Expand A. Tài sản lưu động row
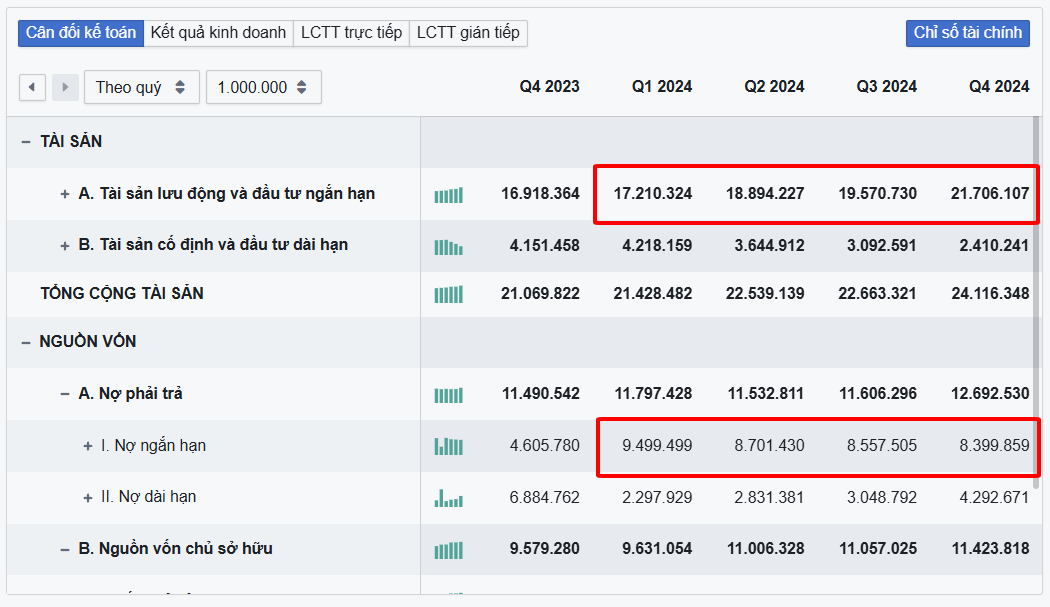 pos(65,194)
